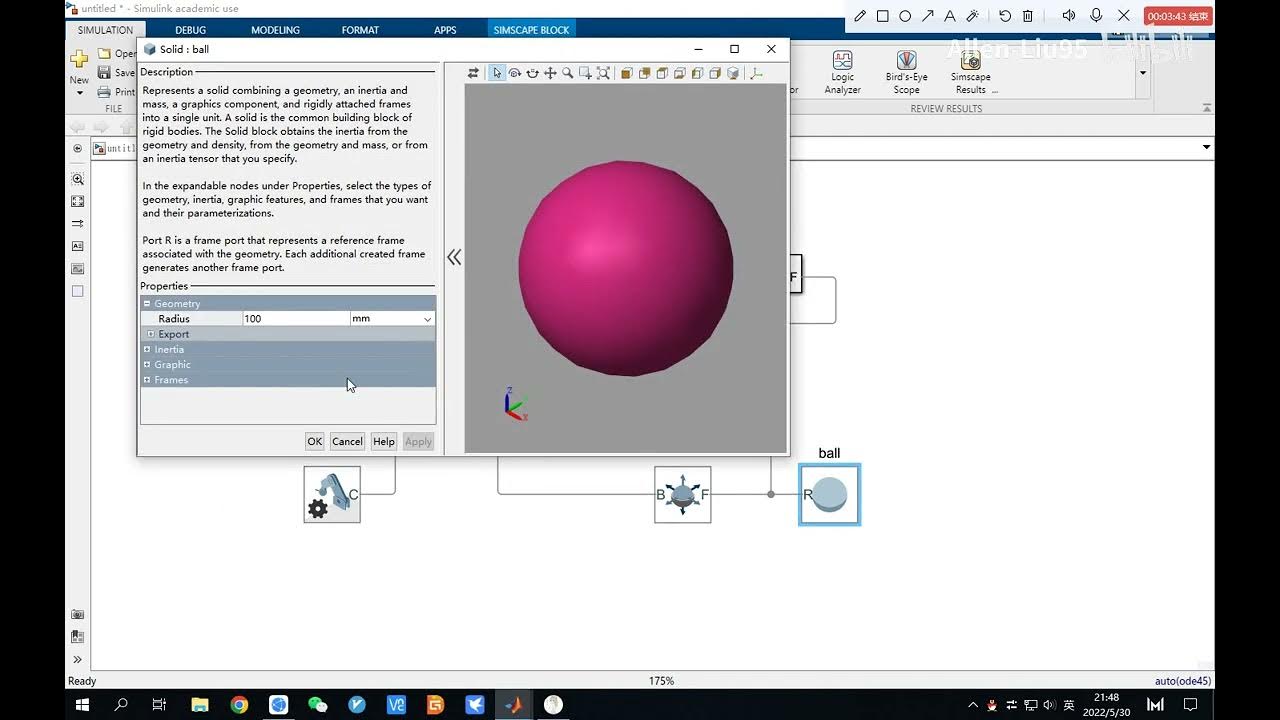The image size is (1280, 720).
Task: Expand the Export node
Action: click(x=151, y=334)
